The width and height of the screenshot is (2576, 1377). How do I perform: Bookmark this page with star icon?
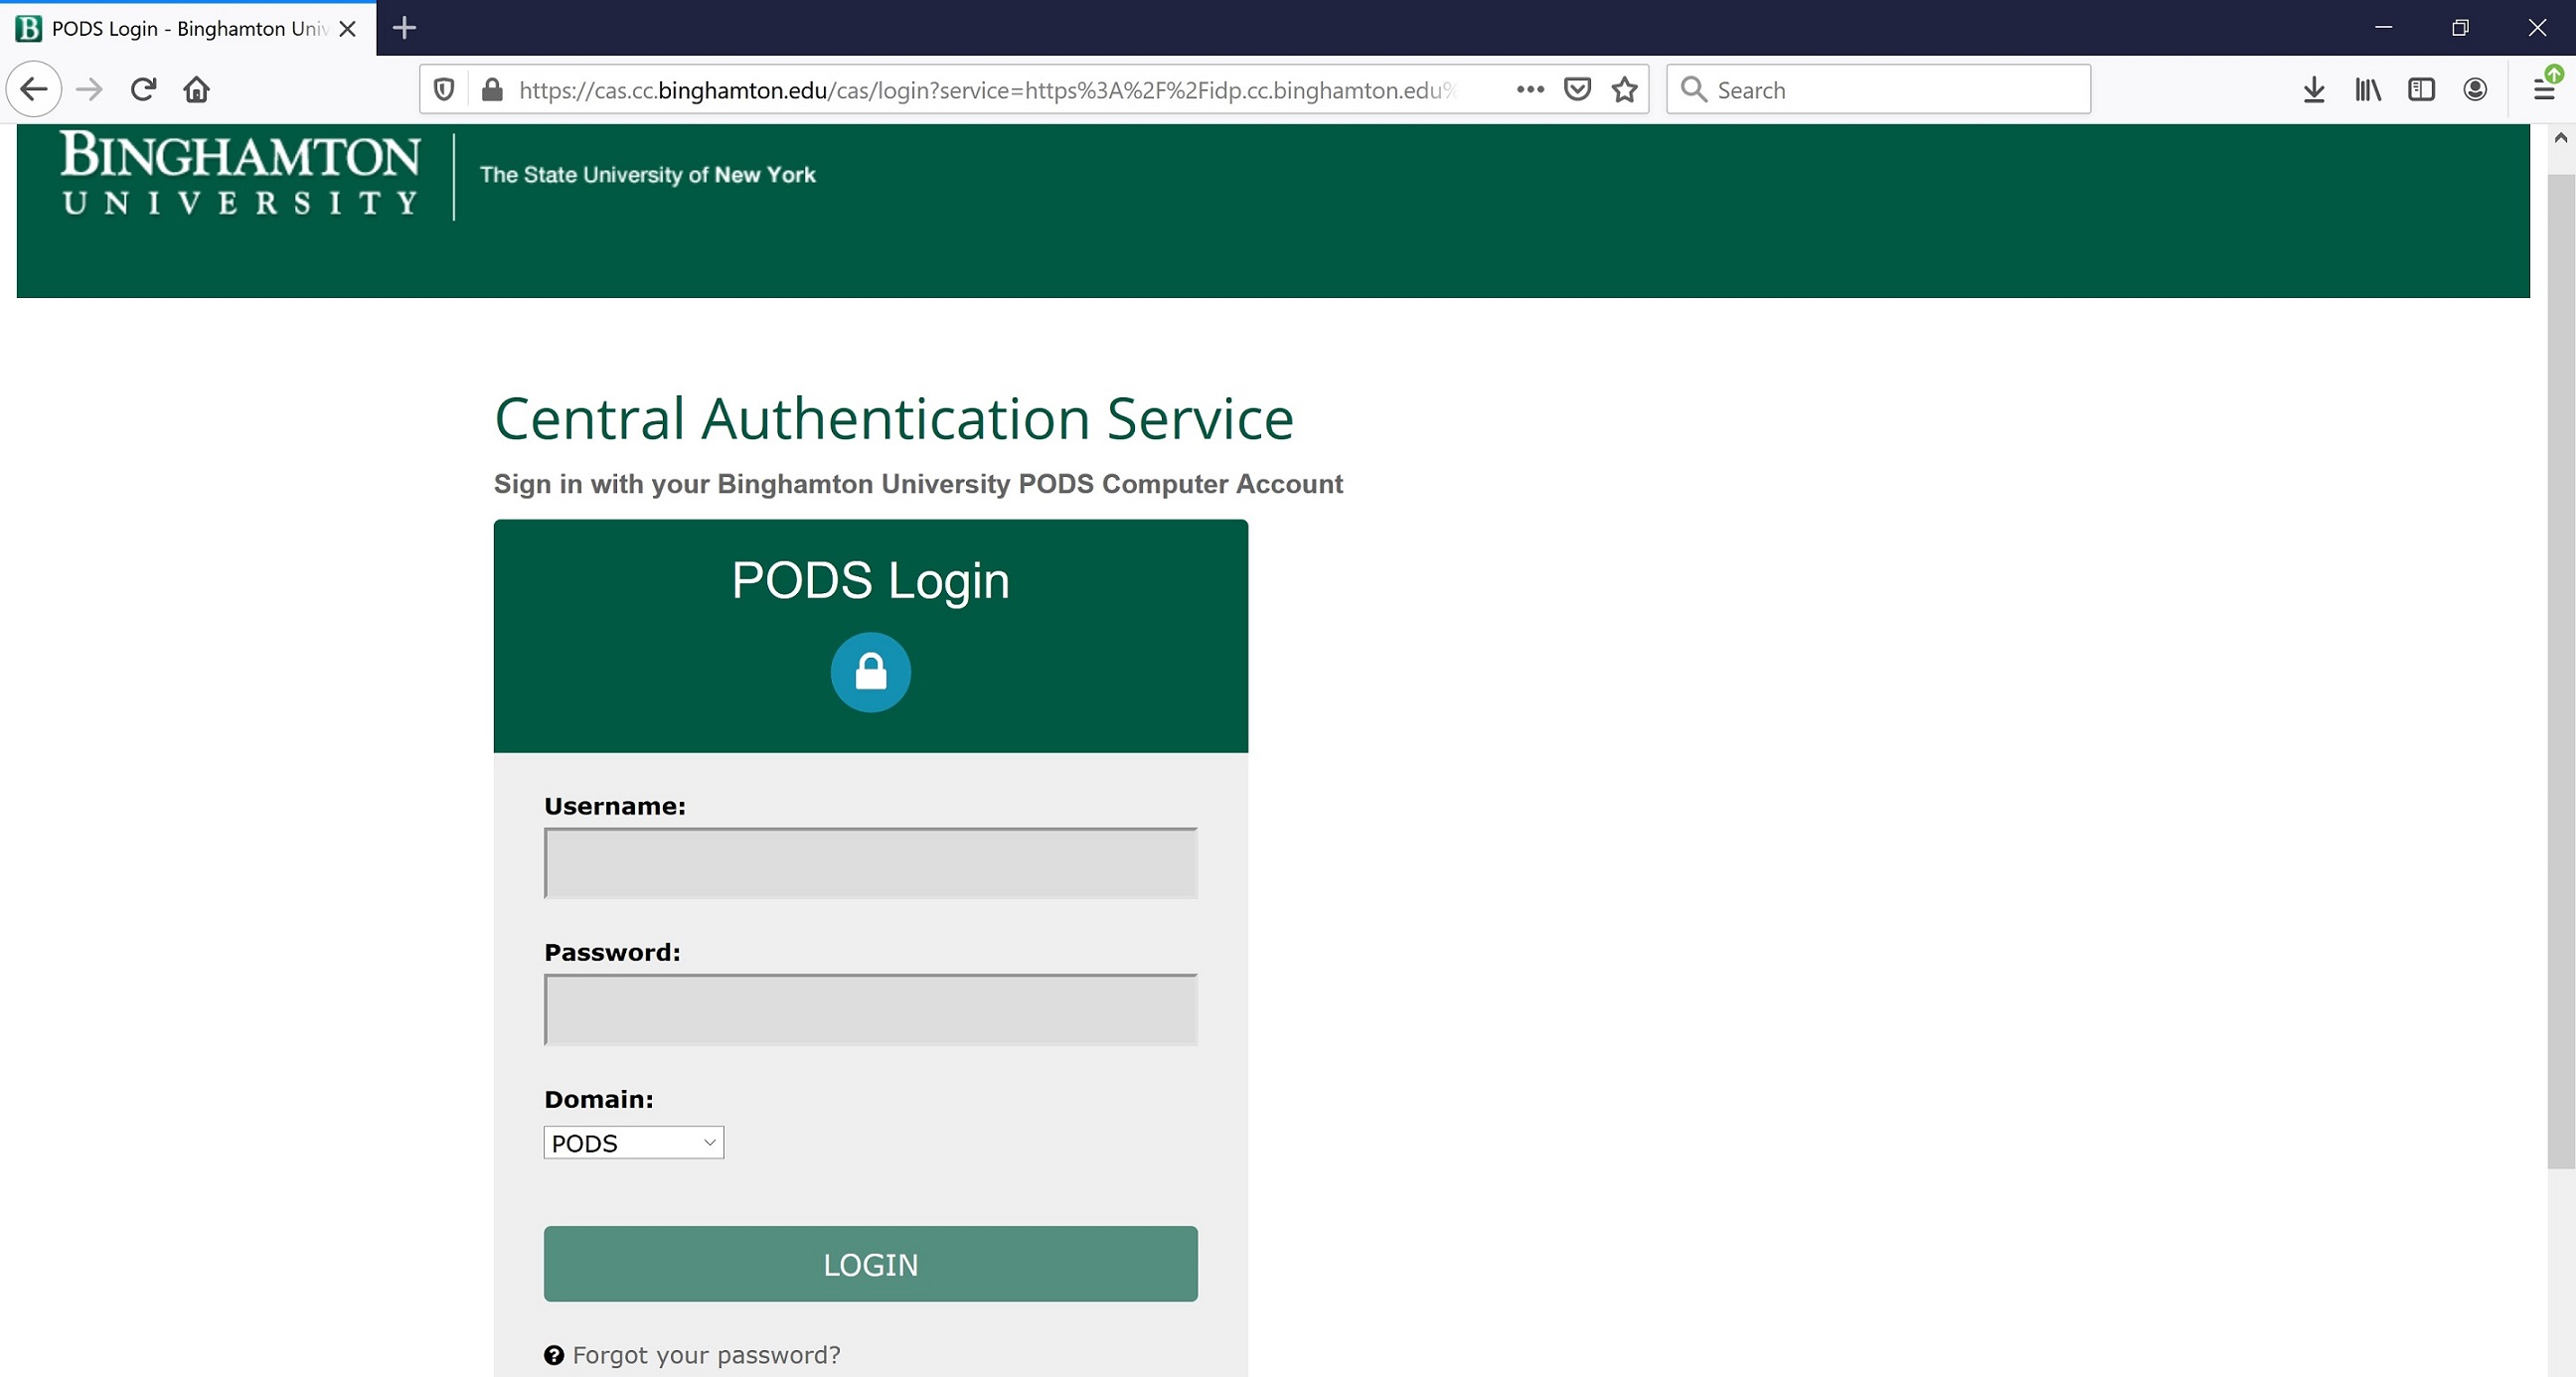pos(1624,90)
